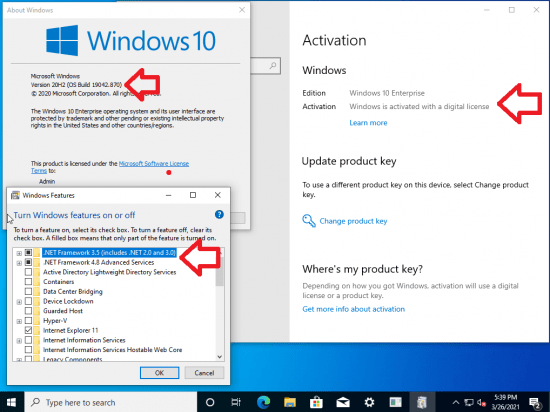
Task: Expand .NET Framework 3.5 tree node
Action: click(19, 253)
